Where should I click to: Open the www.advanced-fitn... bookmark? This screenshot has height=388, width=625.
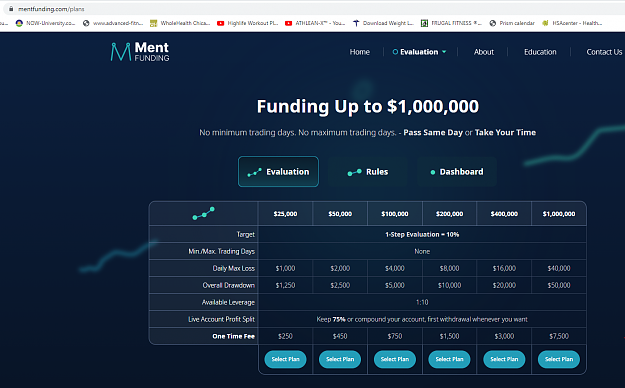click(x=113, y=23)
